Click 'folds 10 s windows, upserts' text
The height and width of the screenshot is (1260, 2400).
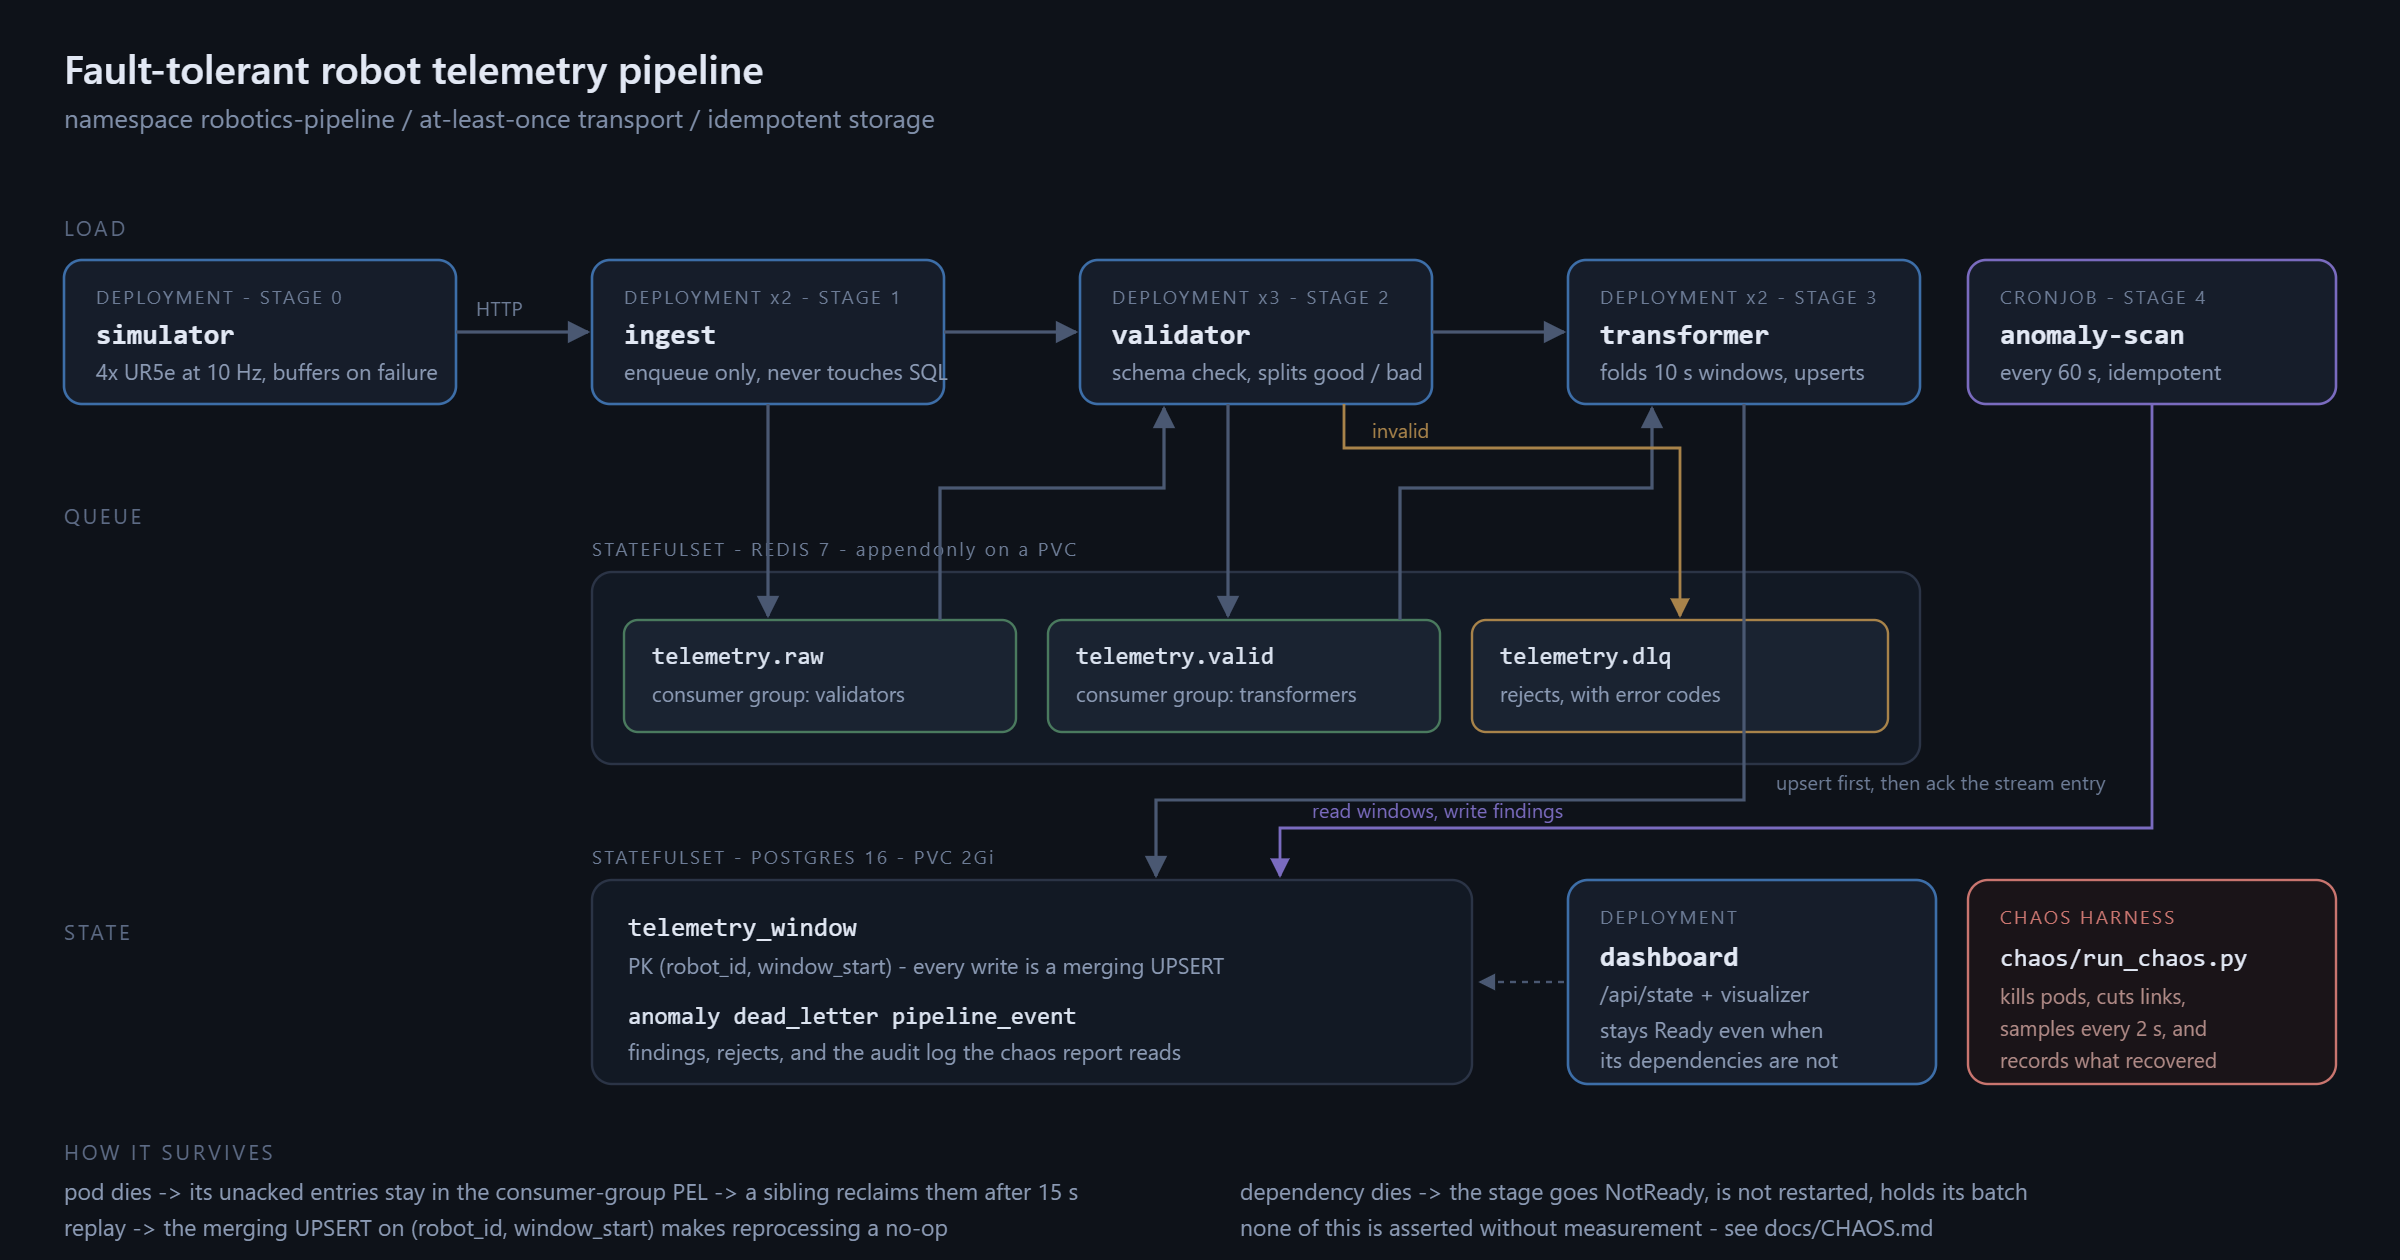[x=1732, y=373]
